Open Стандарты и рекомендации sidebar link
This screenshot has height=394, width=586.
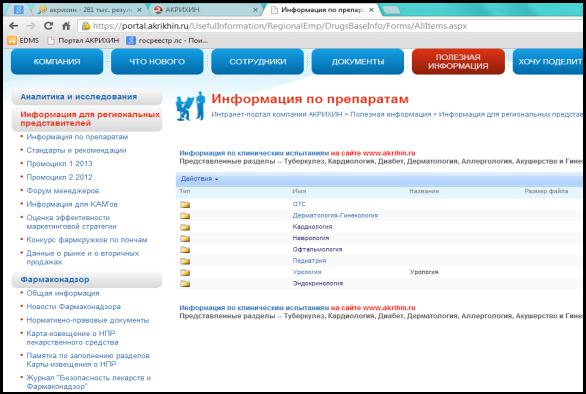pyautogui.click(x=76, y=150)
